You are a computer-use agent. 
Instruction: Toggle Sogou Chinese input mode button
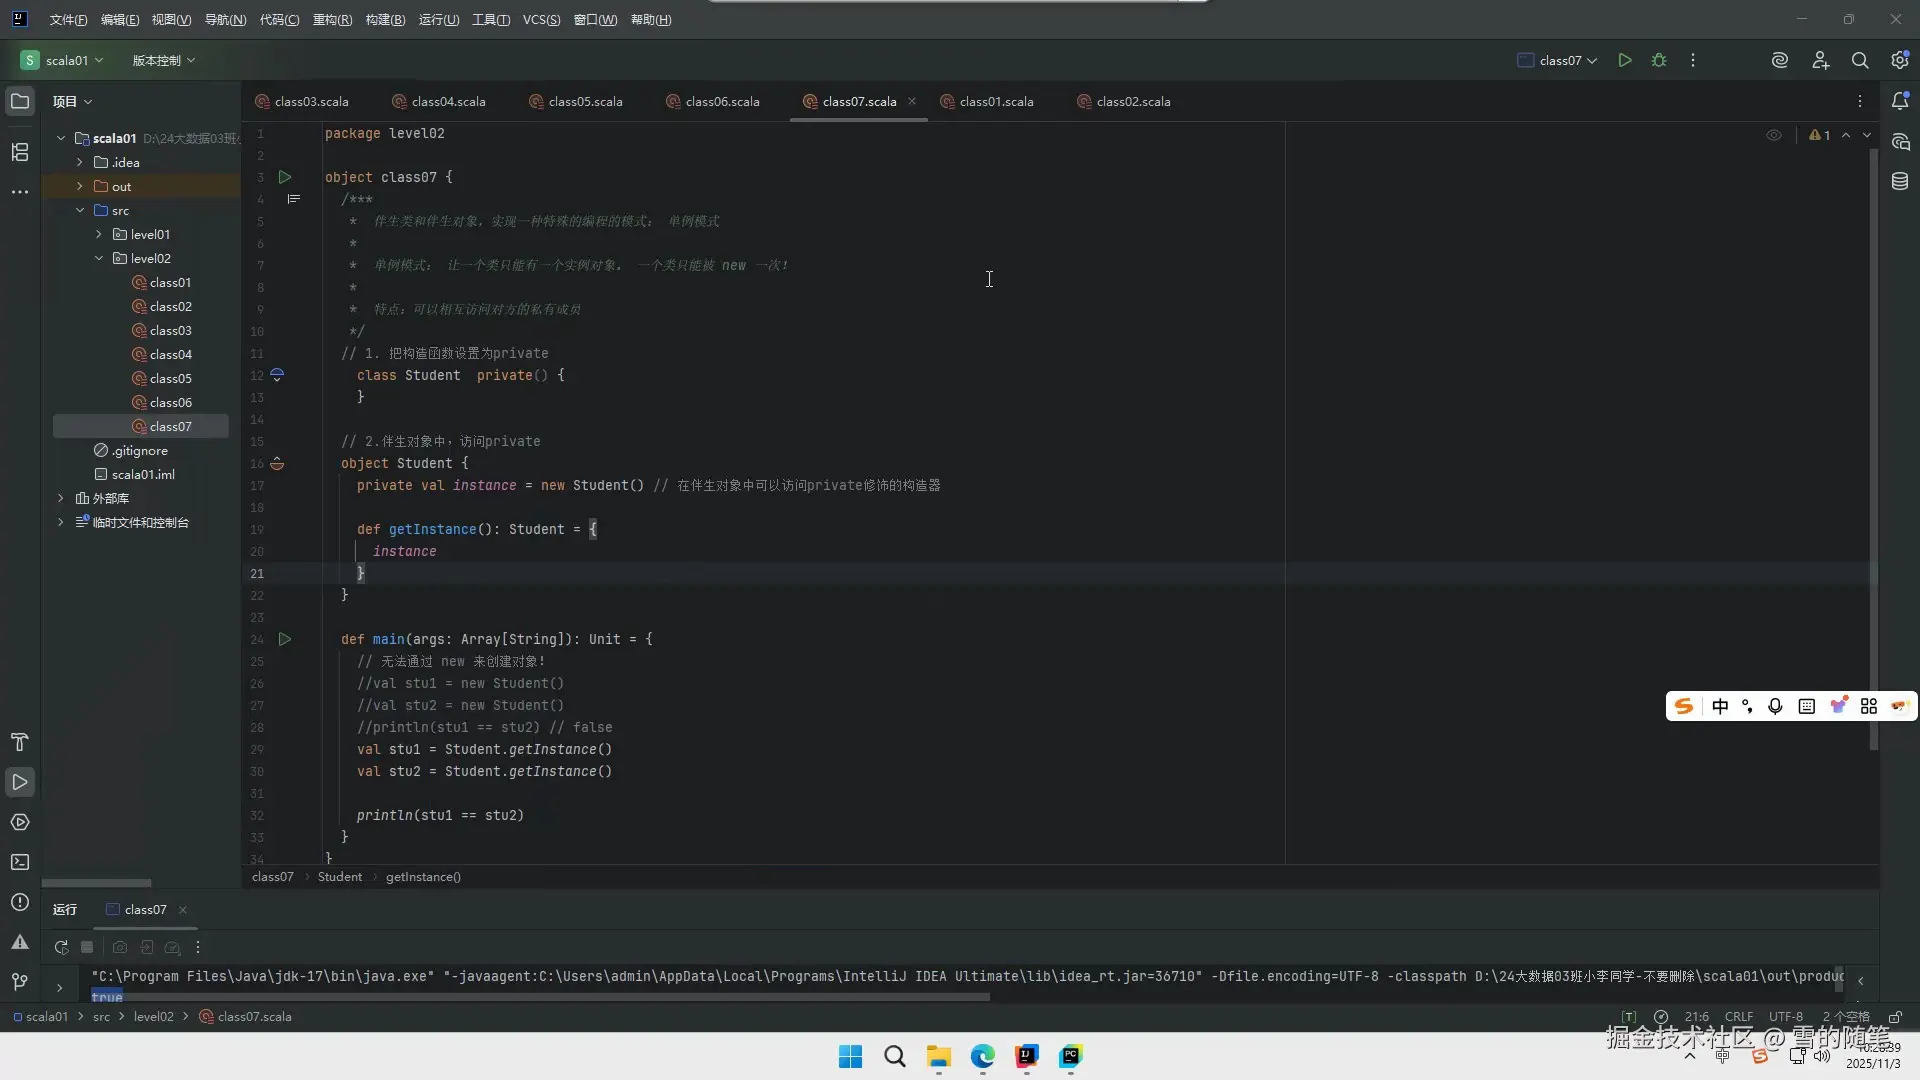tap(1720, 706)
